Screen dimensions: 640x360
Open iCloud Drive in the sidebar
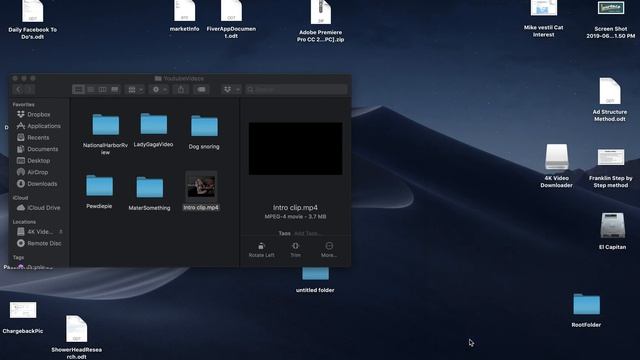(39, 208)
